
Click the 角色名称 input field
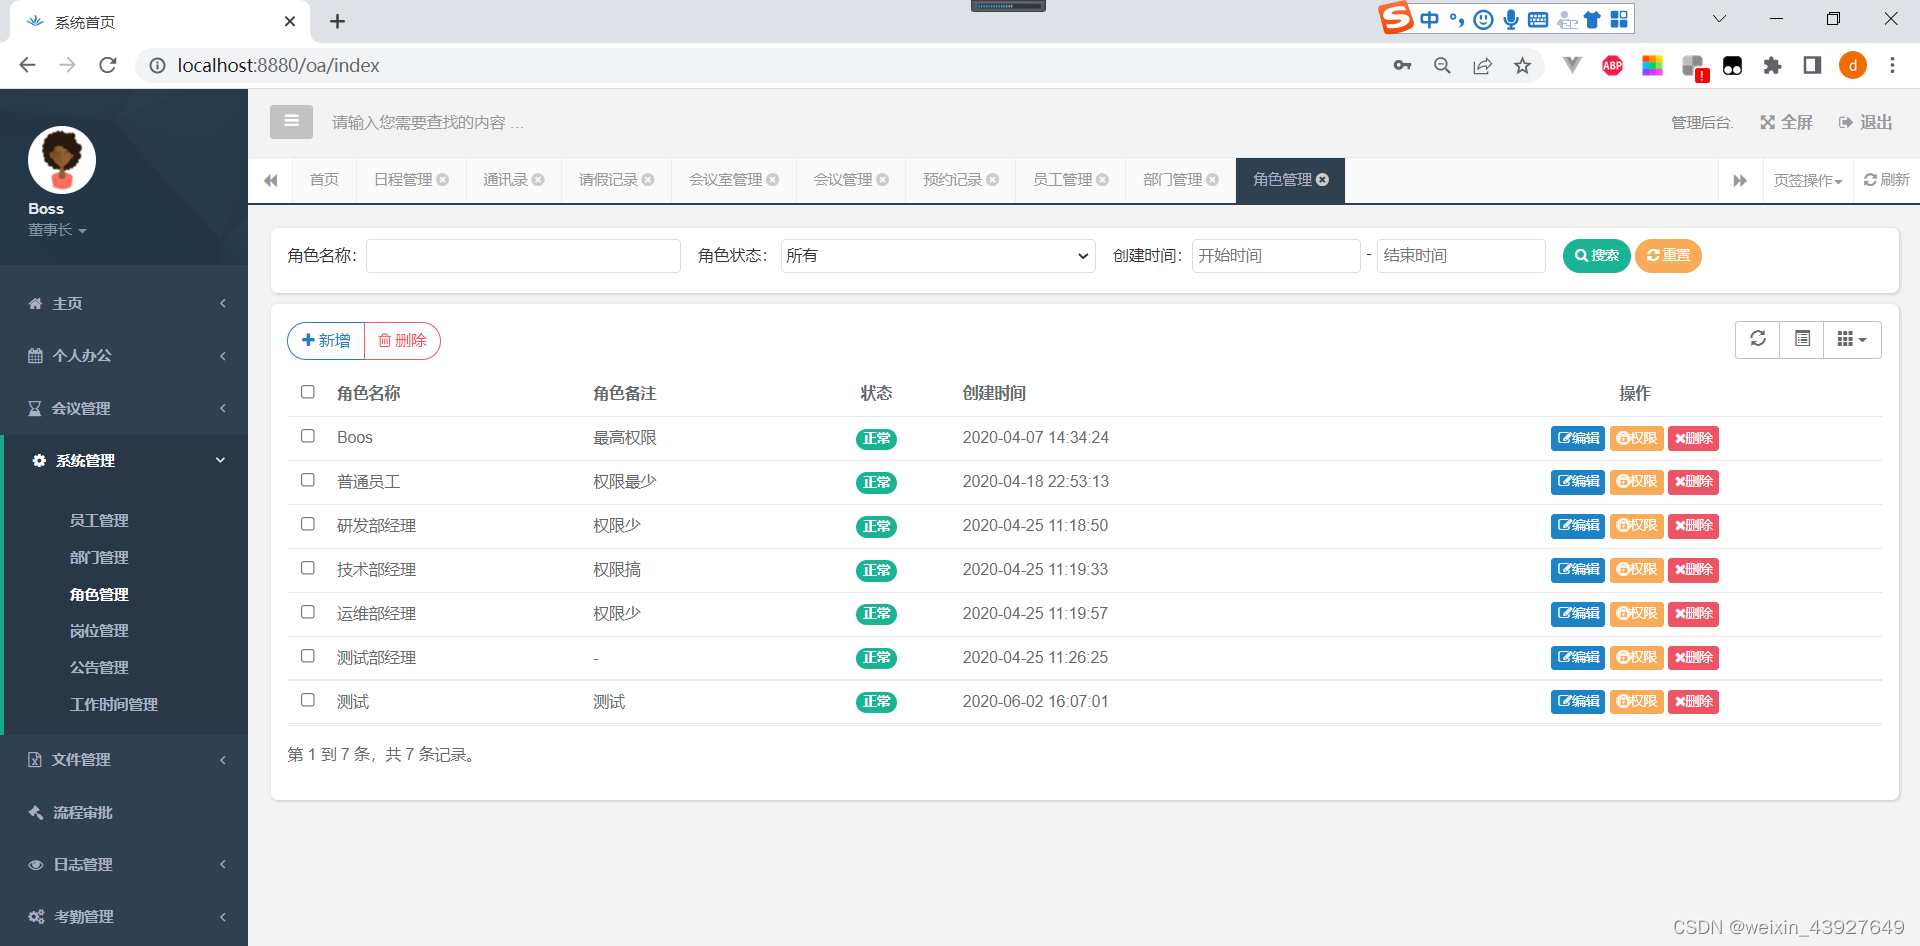tap(523, 256)
